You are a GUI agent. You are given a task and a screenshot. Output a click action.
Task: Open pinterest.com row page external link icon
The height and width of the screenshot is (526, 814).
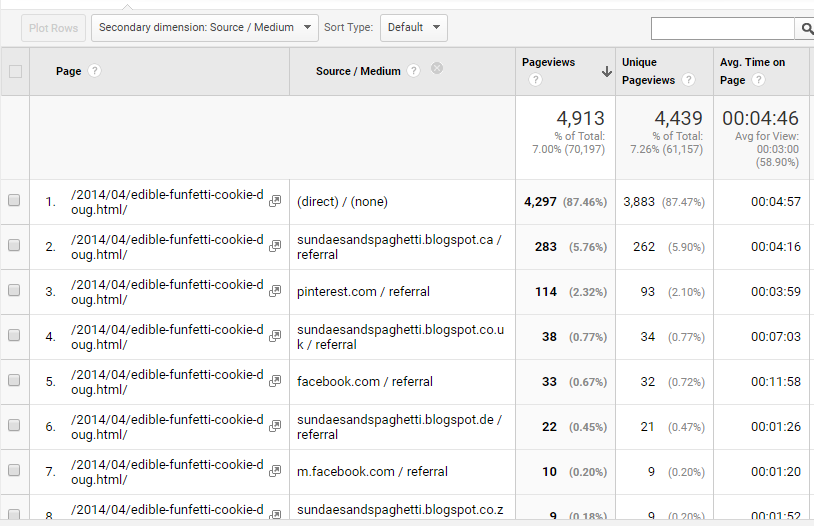(x=275, y=292)
